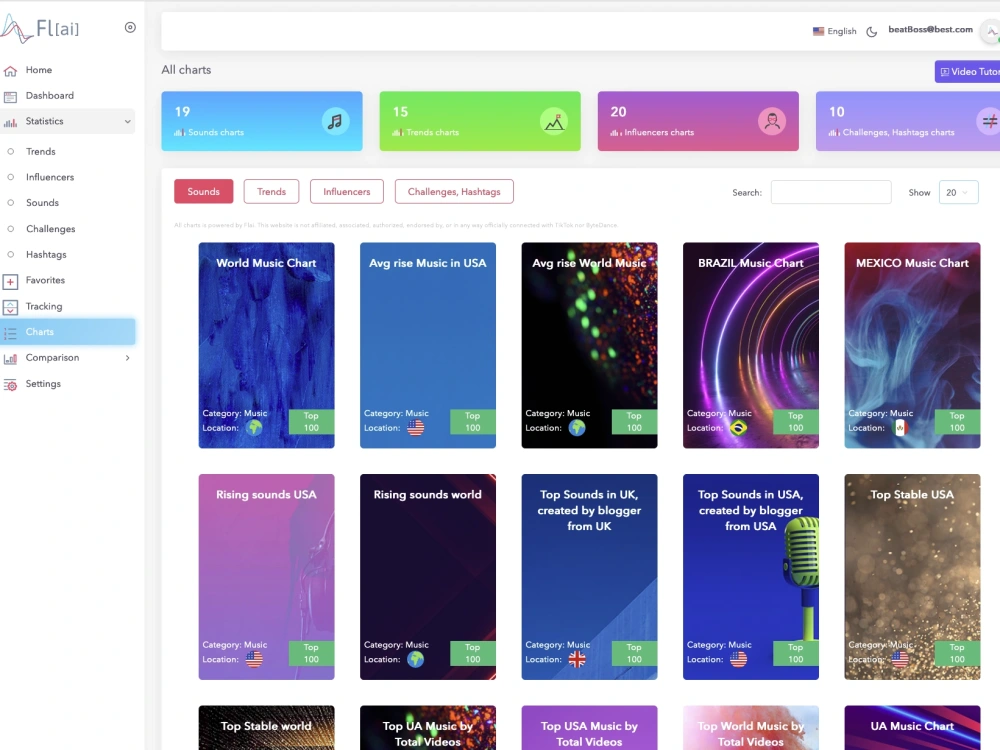Click Top 100 badge on Rising sounds world
This screenshot has height=750, width=1000.
click(x=473, y=653)
